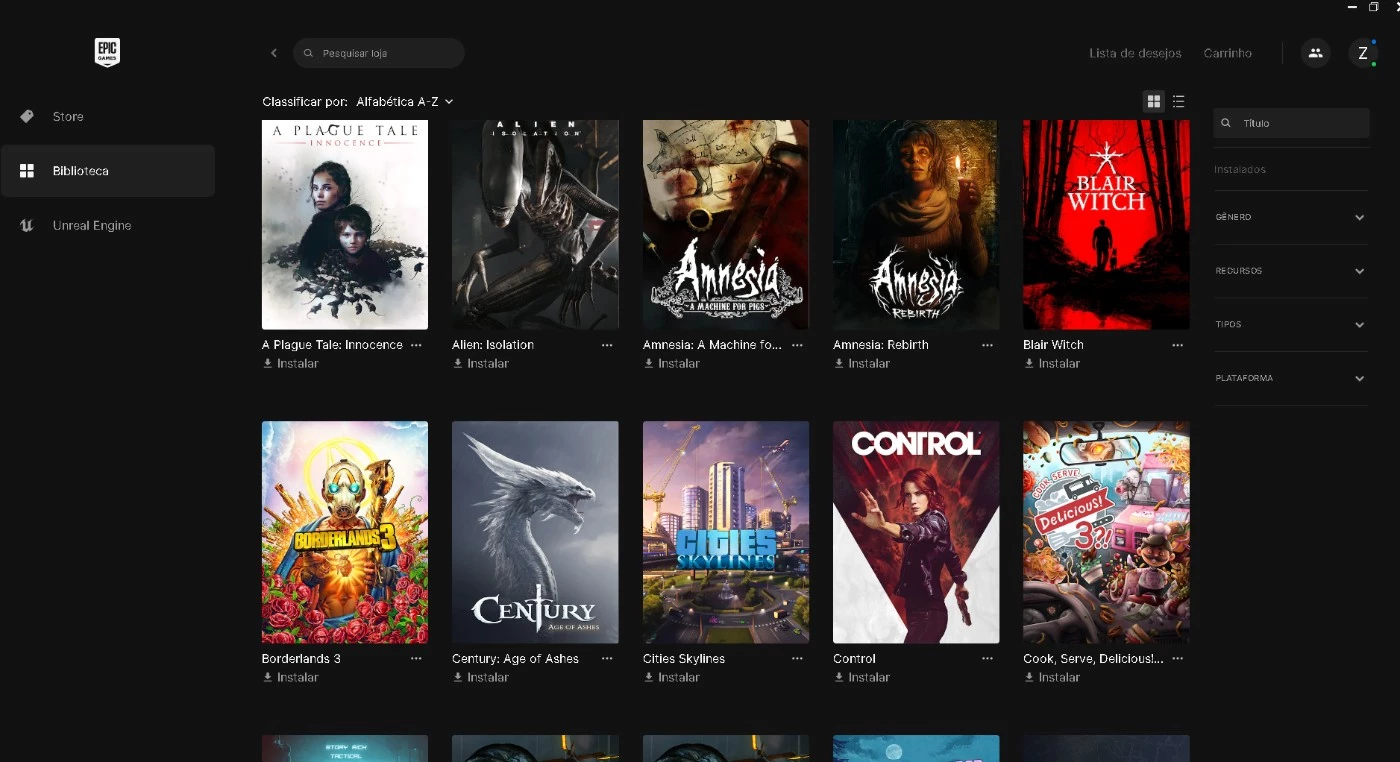Open options for Century: Age of Ashes
The width and height of the screenshot is (1400, 762).
pyautogui.click(x=607, y=659)
